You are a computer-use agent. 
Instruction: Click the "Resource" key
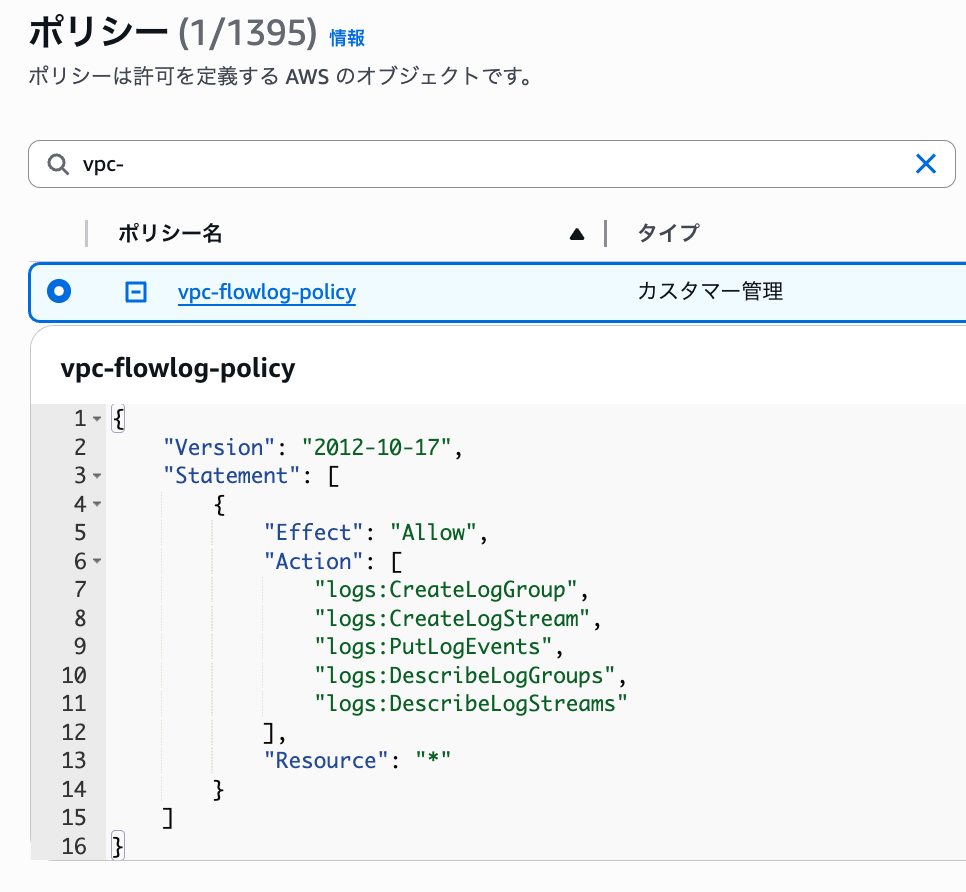326,760
